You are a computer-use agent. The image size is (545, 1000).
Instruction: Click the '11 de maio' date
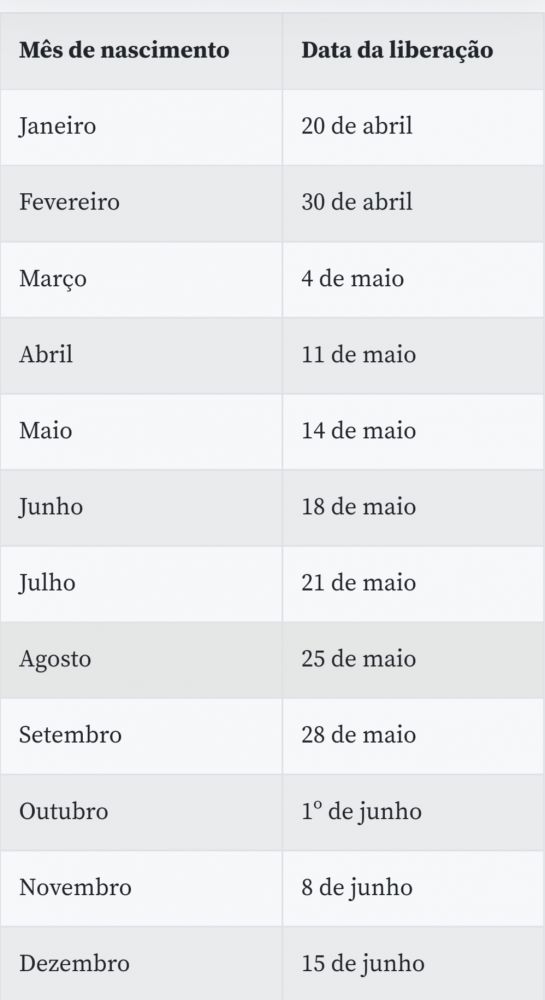point(359,354)
